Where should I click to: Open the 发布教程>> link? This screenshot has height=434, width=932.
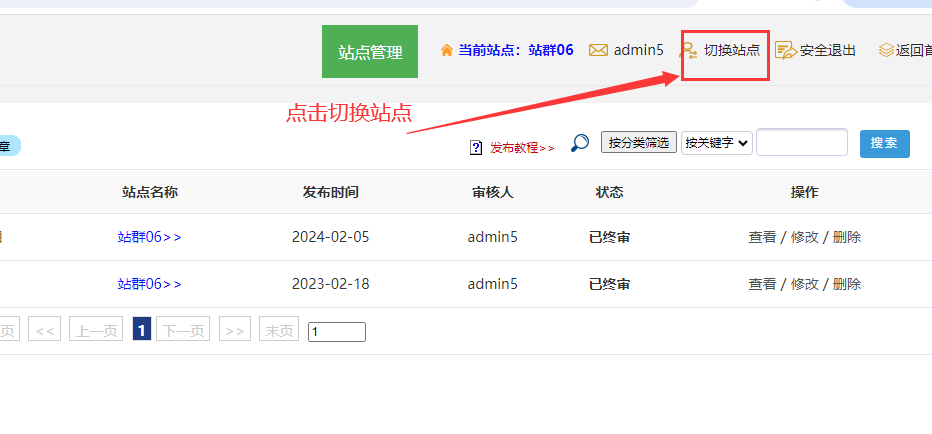click(x=521, y=148)
